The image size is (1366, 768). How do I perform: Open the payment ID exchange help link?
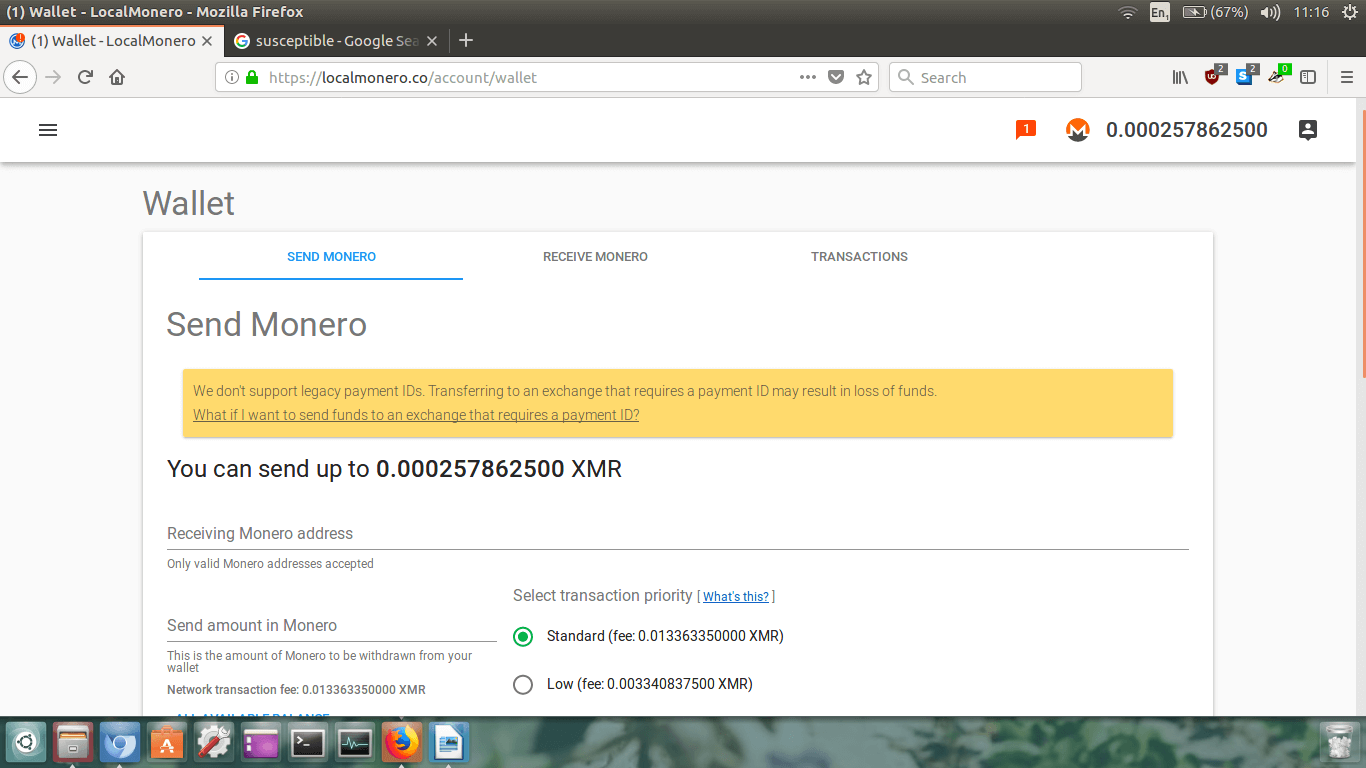tap(416, 415)
